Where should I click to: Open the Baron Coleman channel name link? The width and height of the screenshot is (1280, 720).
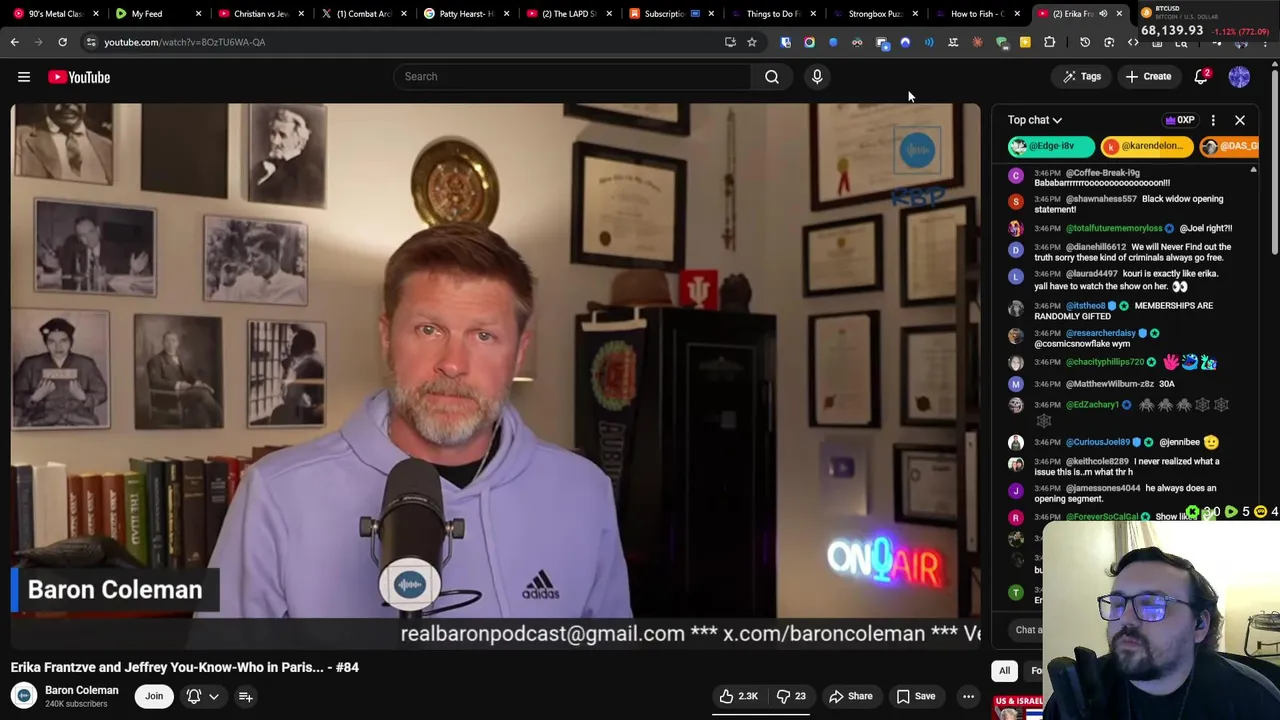pyautogui.click(x=82, y=690)
